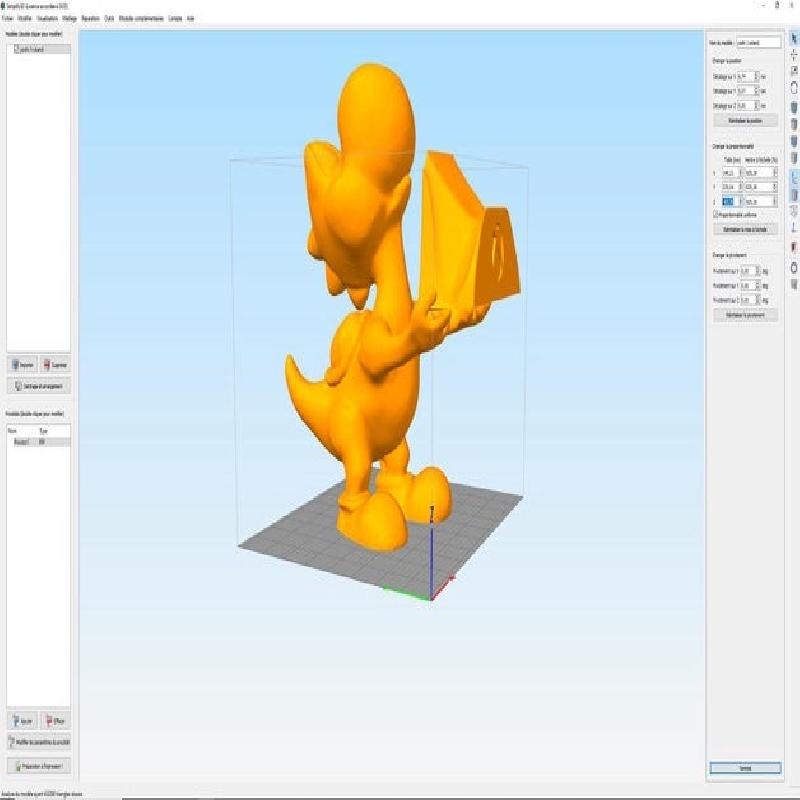Image resolution: width=800 pixels, height=800 pixels.
Task: Adjust the Y rotation degrees stepper
Action: tap(758, 286)
